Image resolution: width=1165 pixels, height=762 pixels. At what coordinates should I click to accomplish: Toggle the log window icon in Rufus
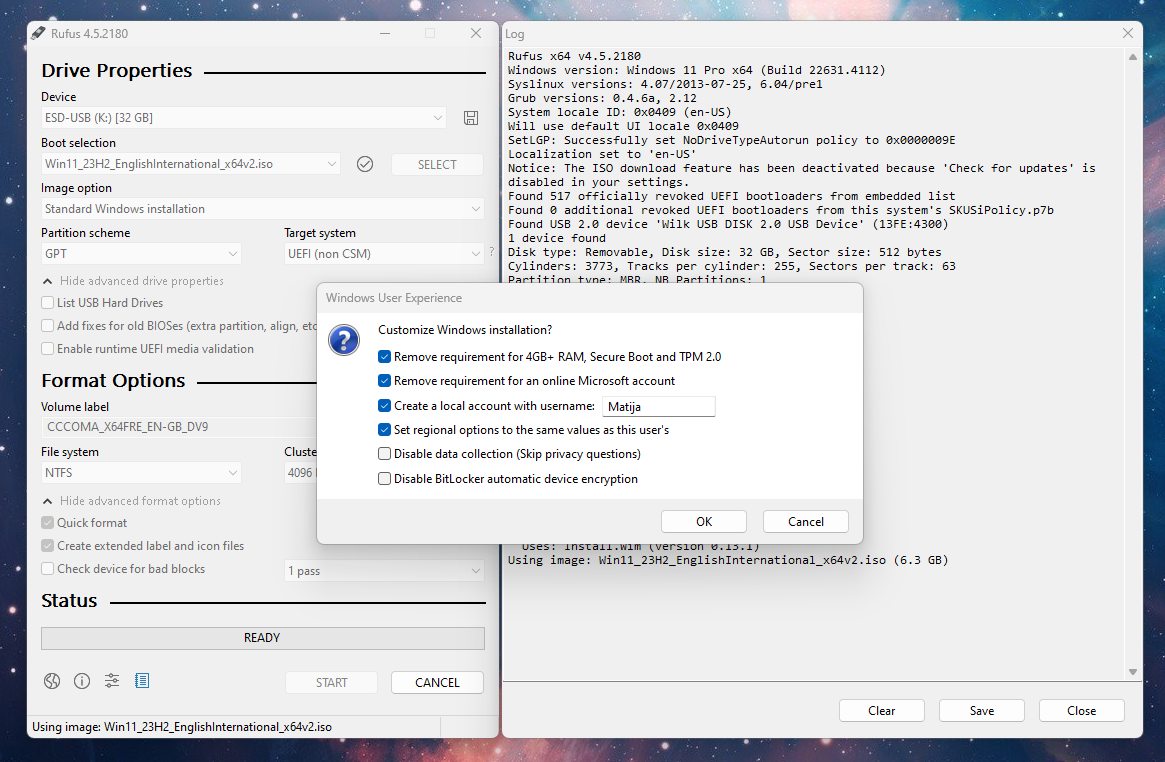(142, 680)
